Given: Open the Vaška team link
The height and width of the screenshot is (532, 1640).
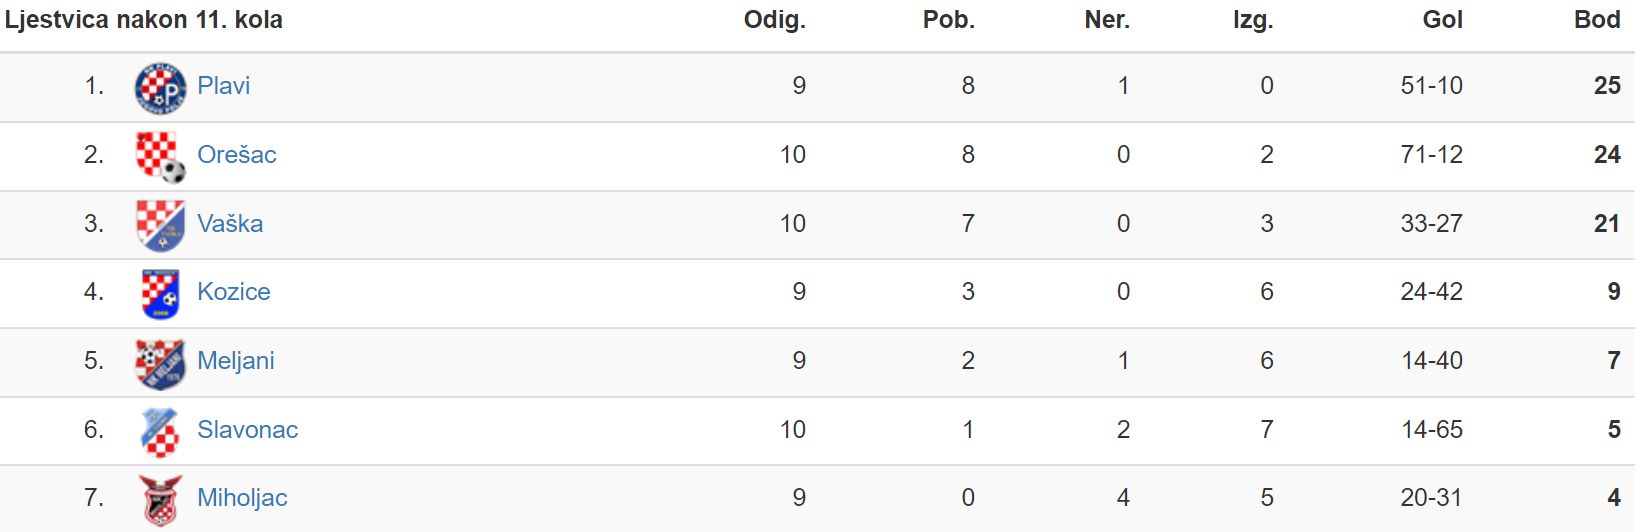Looking at the screenshot, I should pos(230,224).
